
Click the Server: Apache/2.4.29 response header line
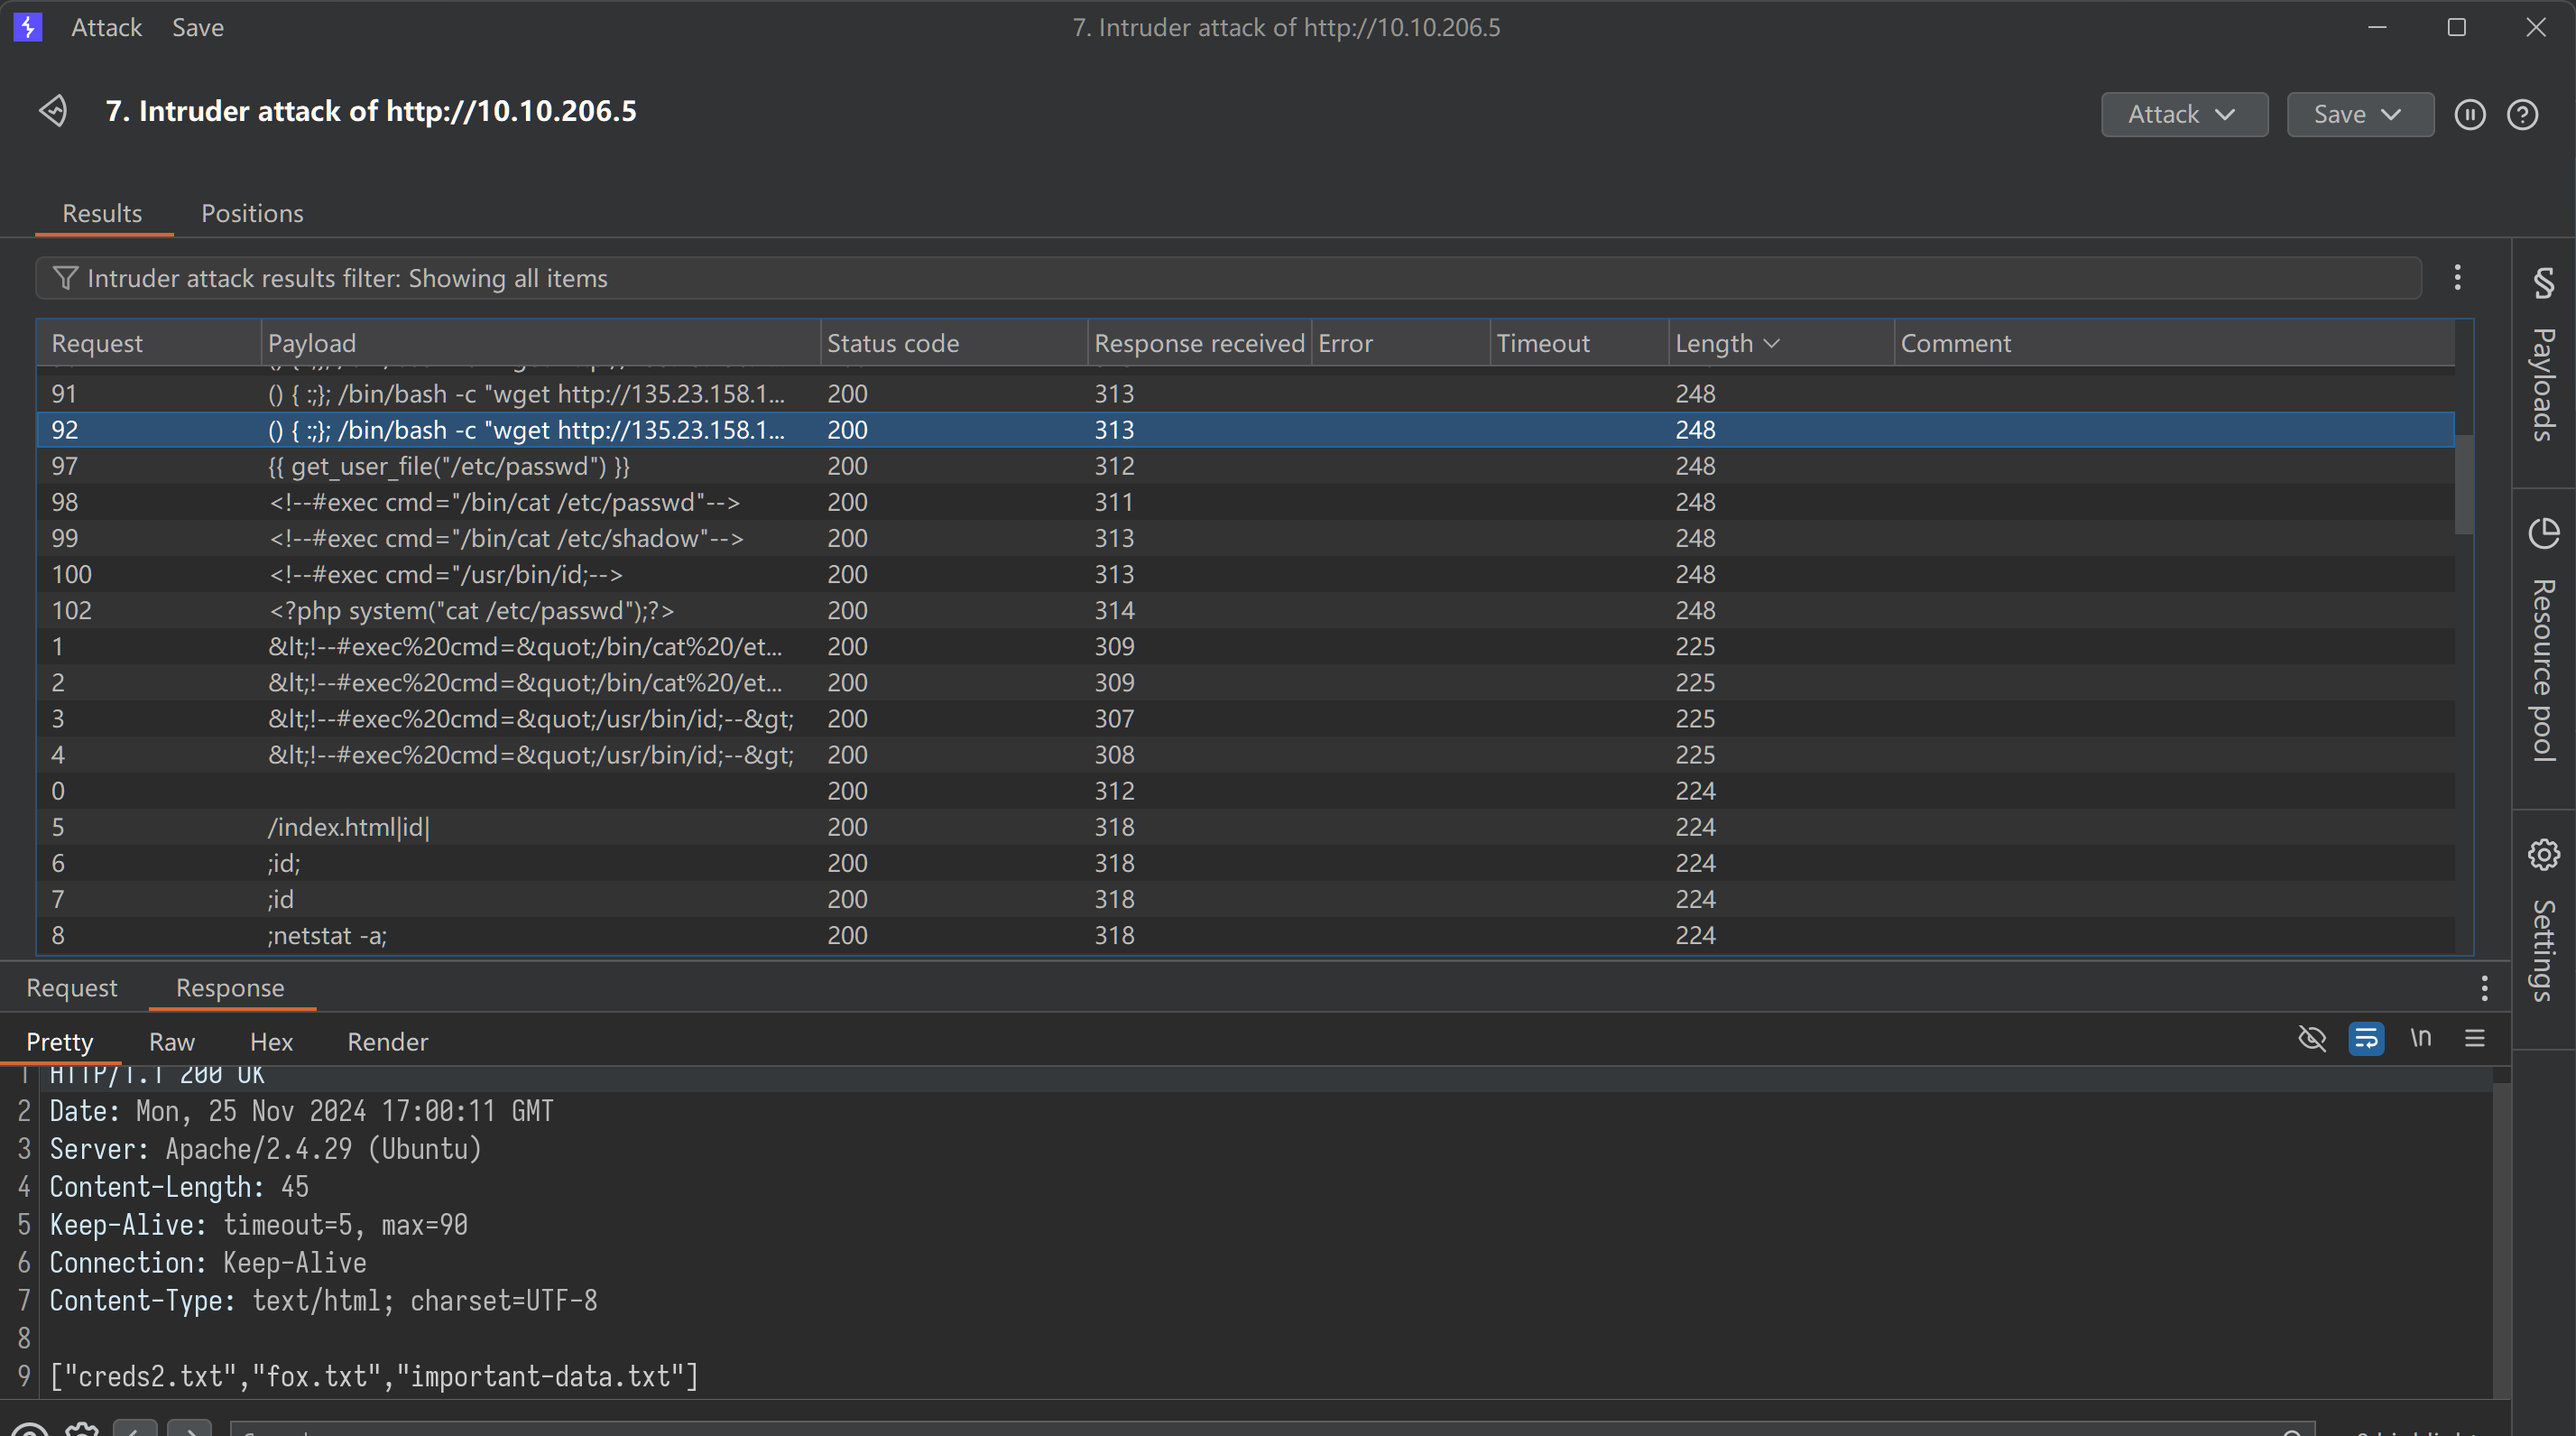click(x=266, y=1149)
